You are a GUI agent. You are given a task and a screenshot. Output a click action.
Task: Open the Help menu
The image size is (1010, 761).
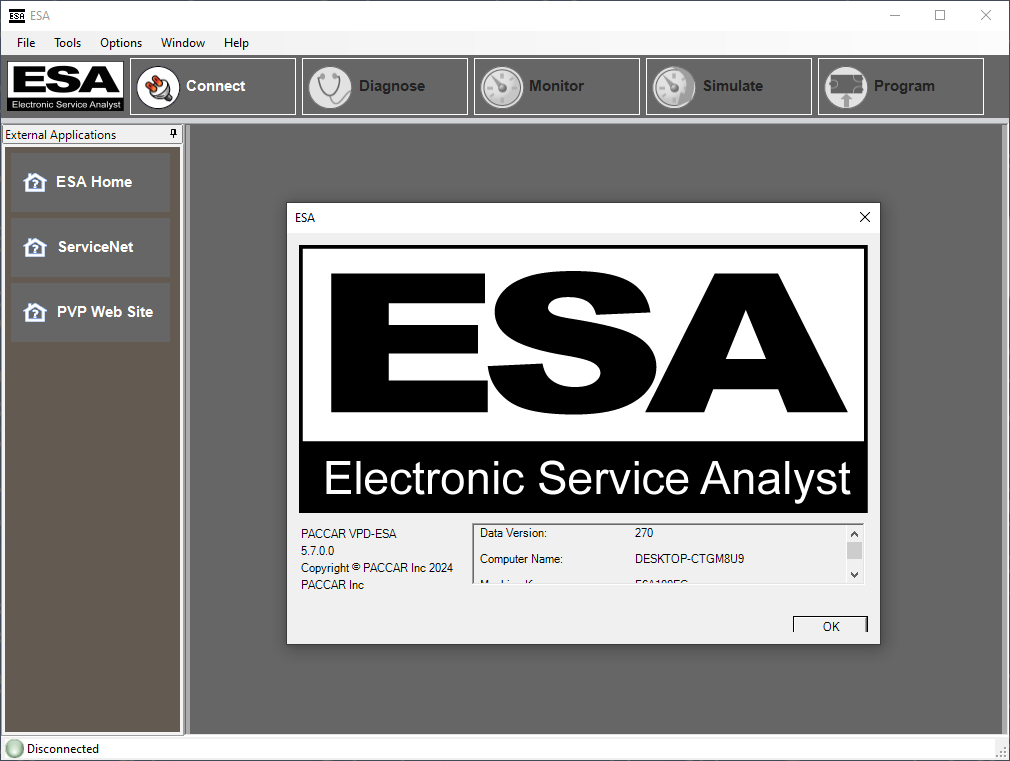pyautogui.click(x=236, y=43)
